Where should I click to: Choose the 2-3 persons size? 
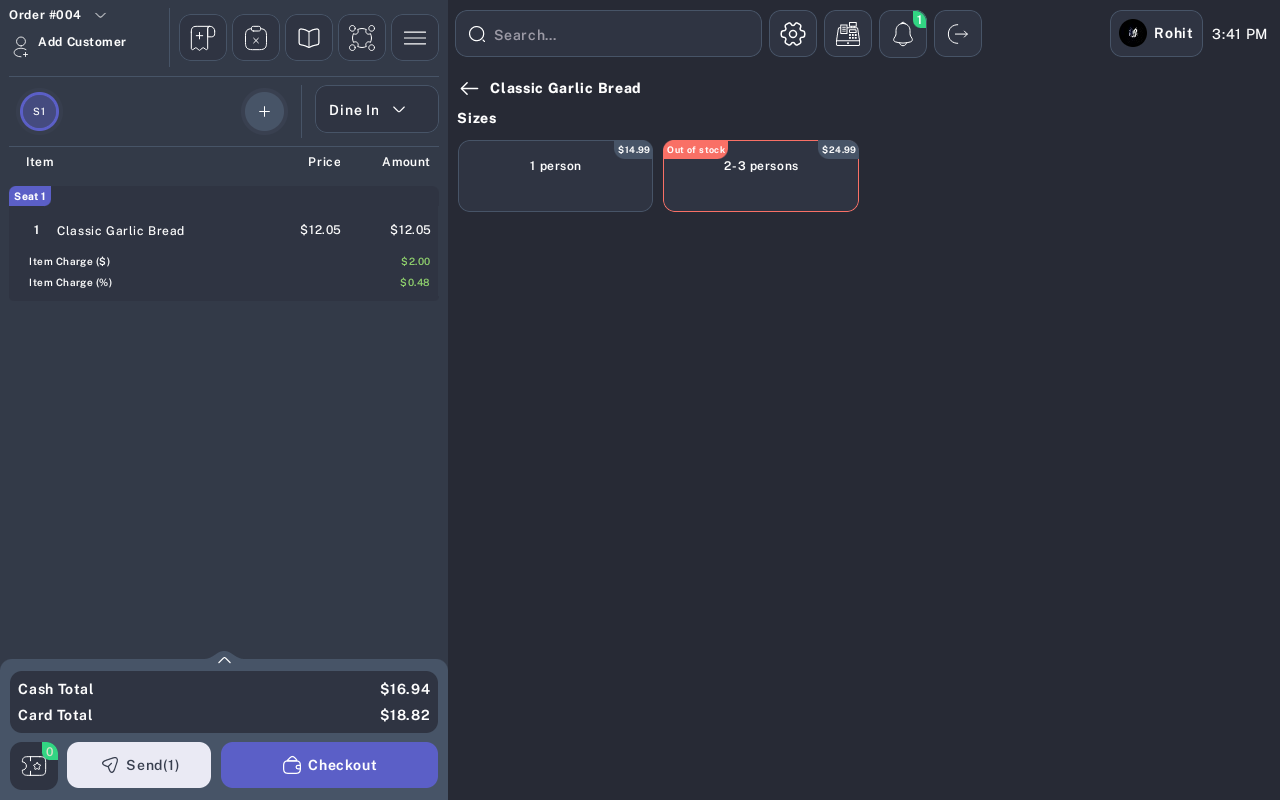(761, 176)
